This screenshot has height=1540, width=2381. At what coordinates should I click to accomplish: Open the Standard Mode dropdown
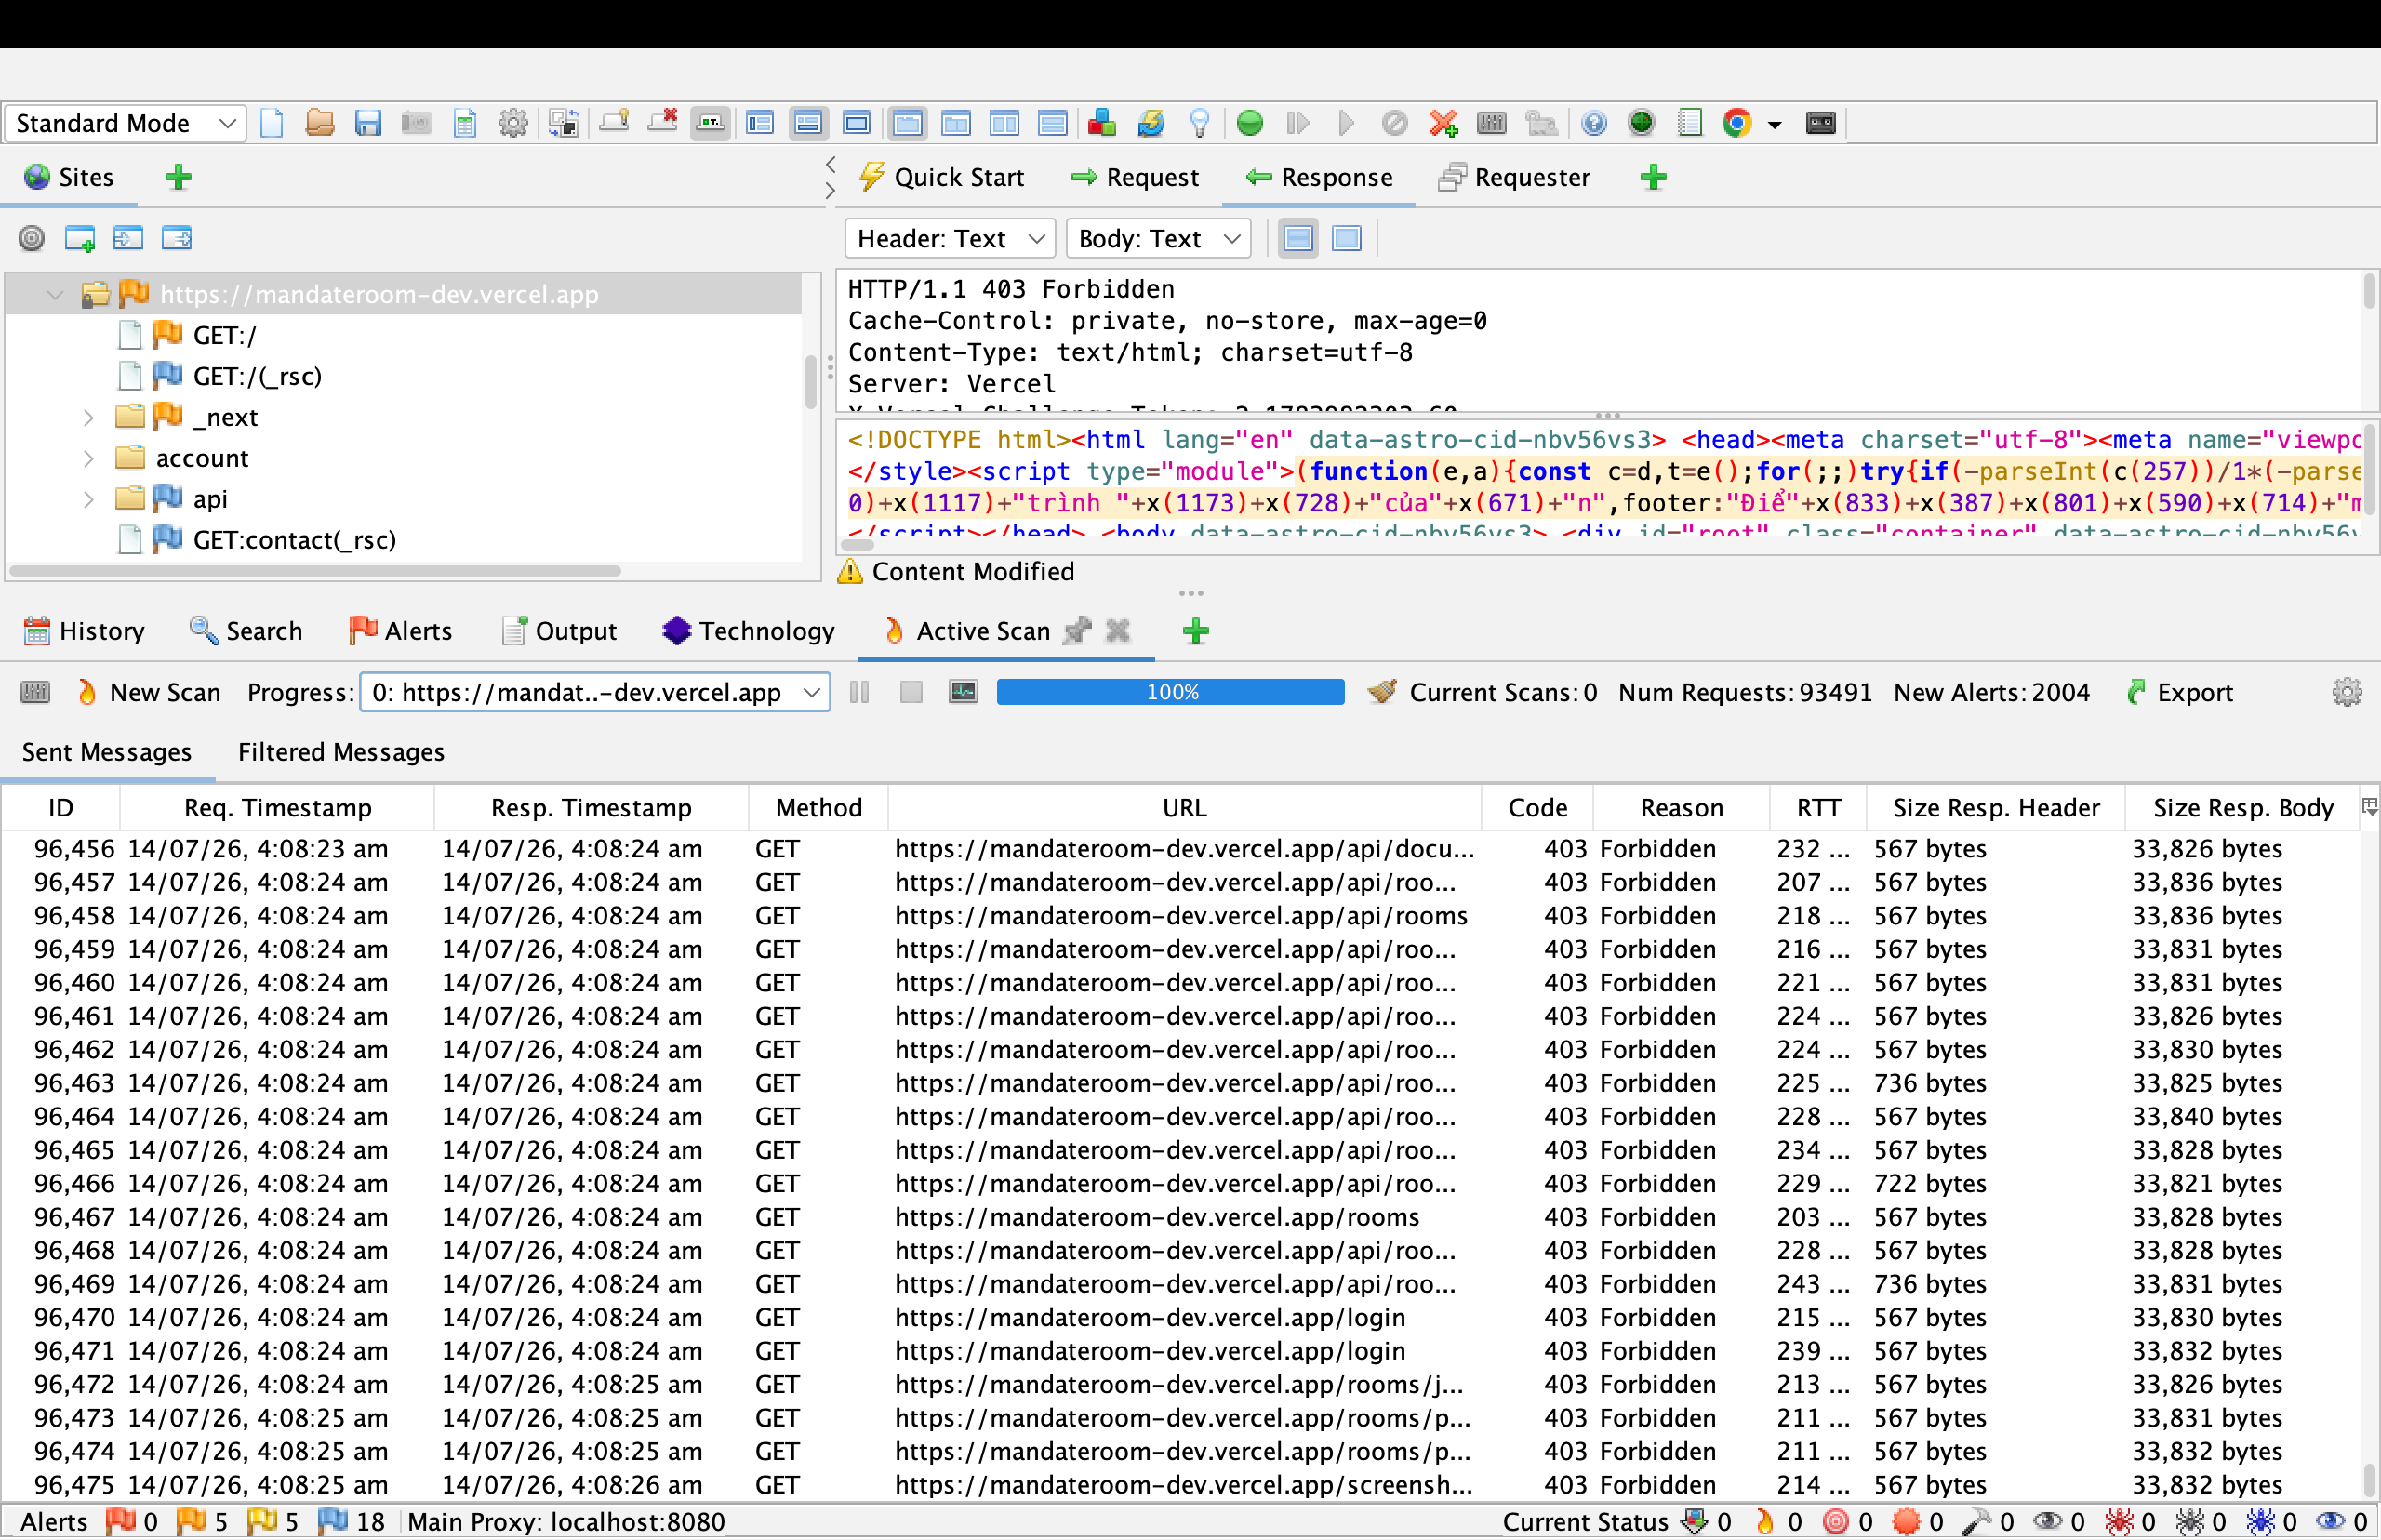pos(126,123)
